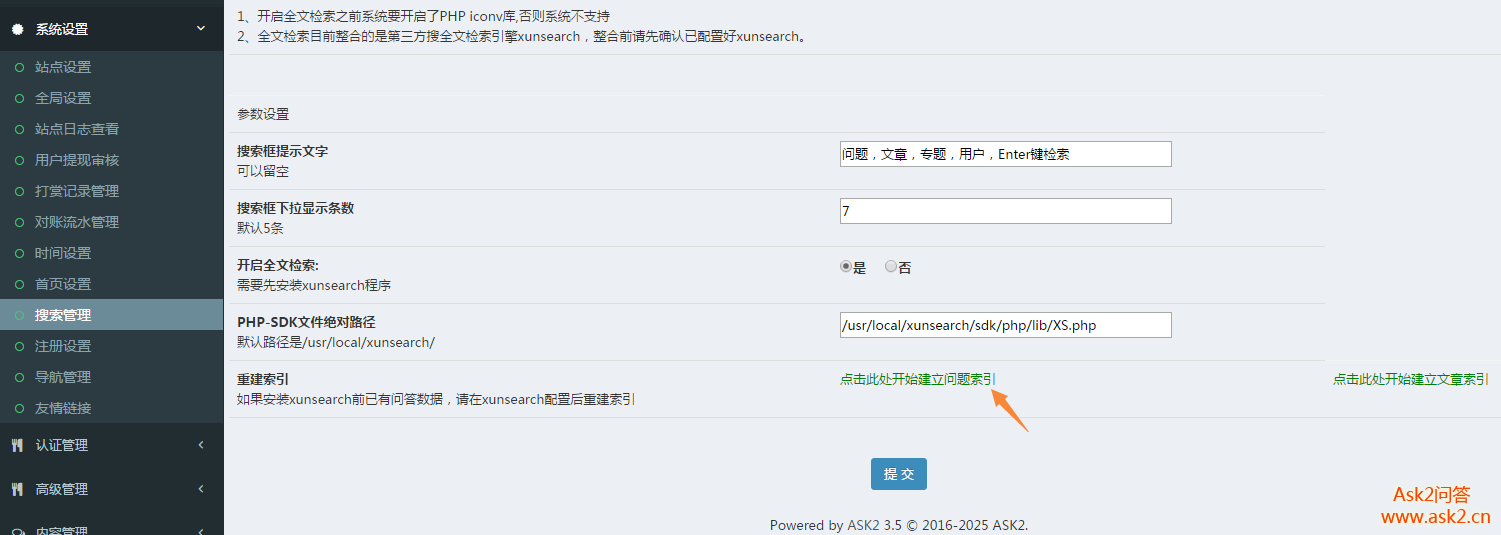1501x535 pixels.
Task: Click the 重建索引 label
Action: pos(263,380)
